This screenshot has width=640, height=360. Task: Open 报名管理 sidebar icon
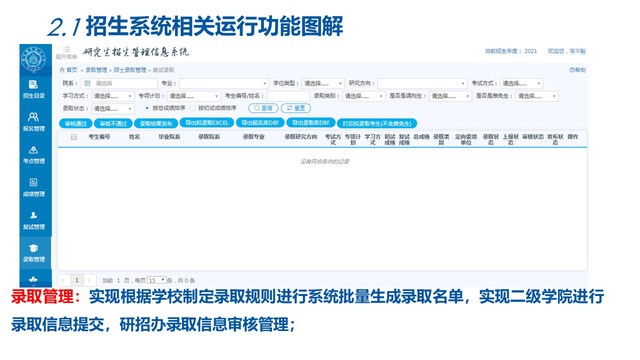[x=33, y=122]
